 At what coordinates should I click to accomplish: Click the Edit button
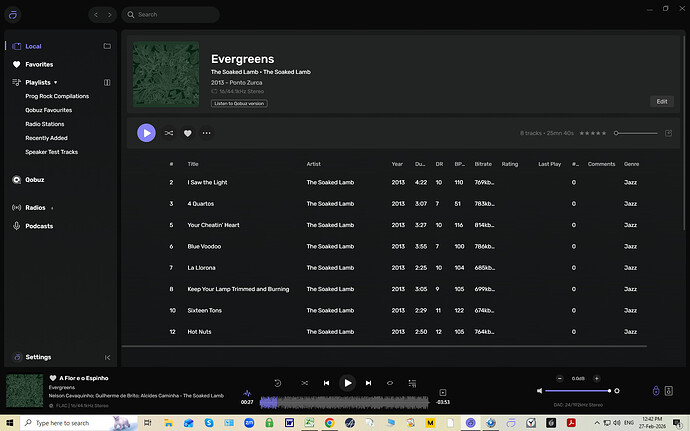click(661, 101)
